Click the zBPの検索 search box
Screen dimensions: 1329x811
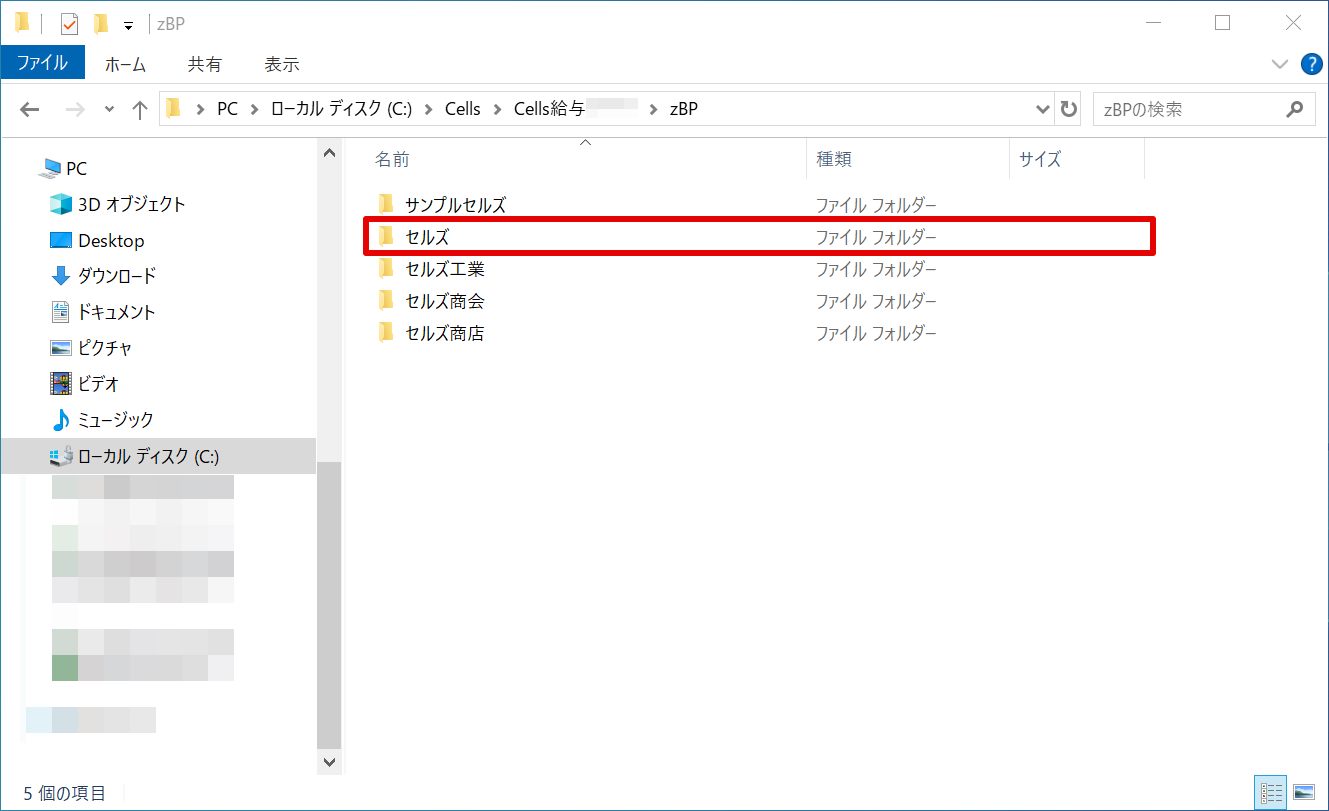[1190, 110]
